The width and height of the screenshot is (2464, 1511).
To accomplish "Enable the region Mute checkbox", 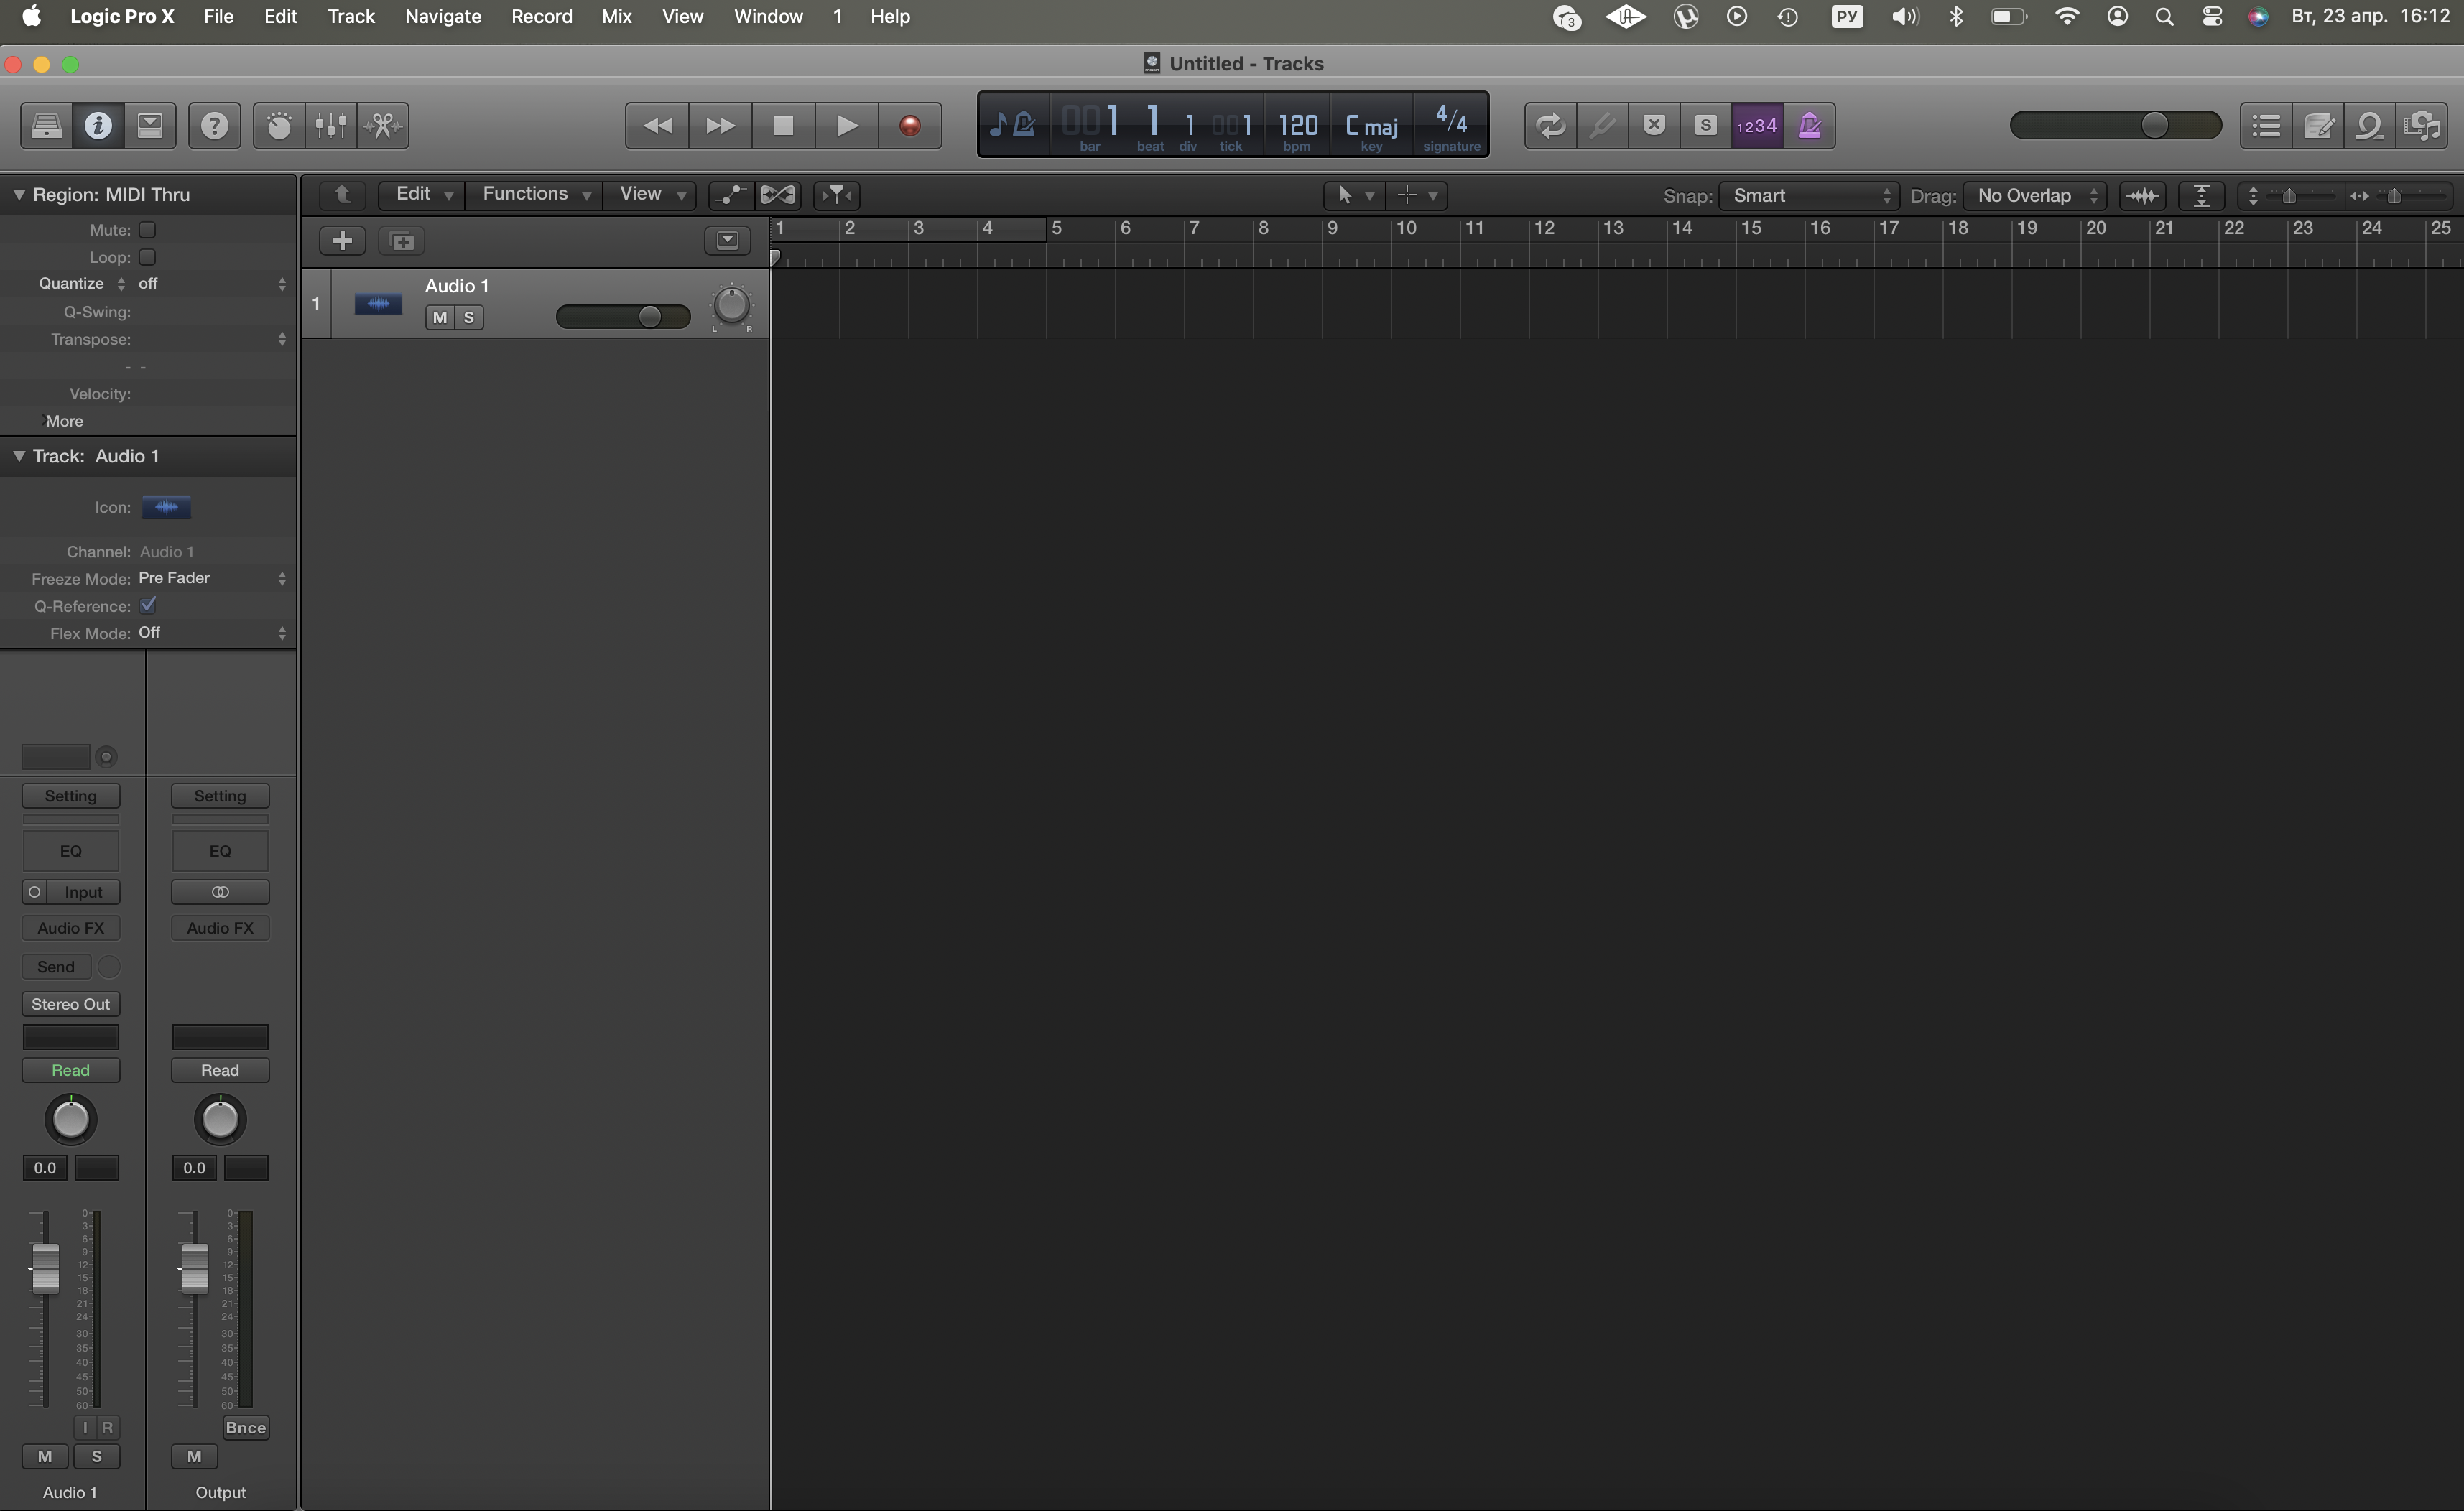I will [147, 230].
